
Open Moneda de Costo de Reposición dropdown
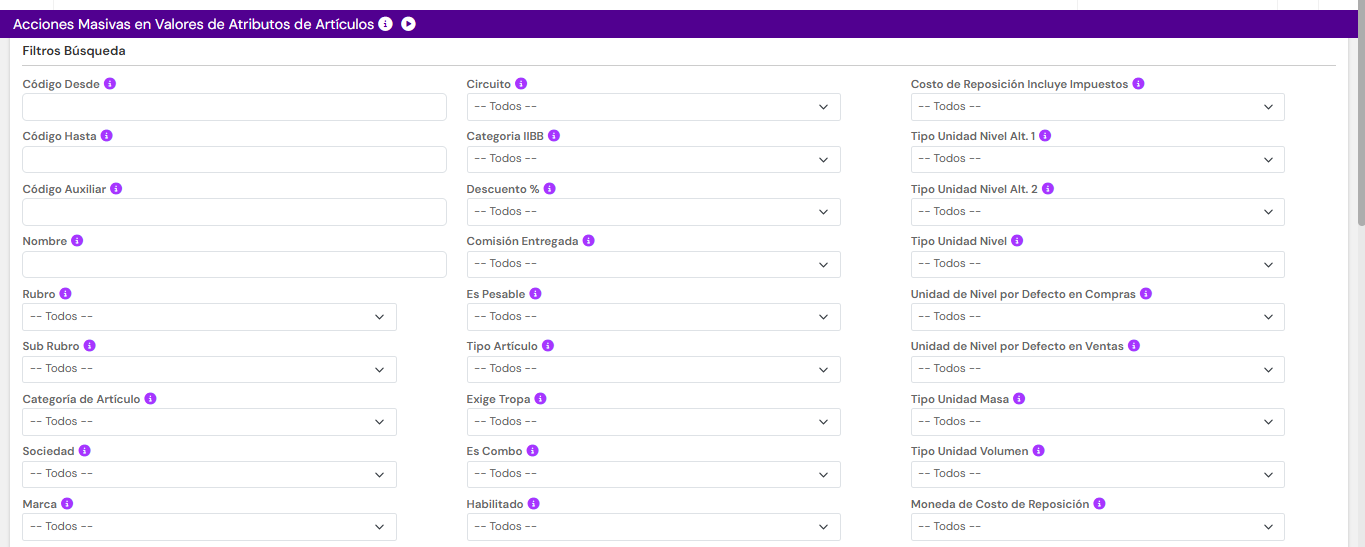(1097, 527)
